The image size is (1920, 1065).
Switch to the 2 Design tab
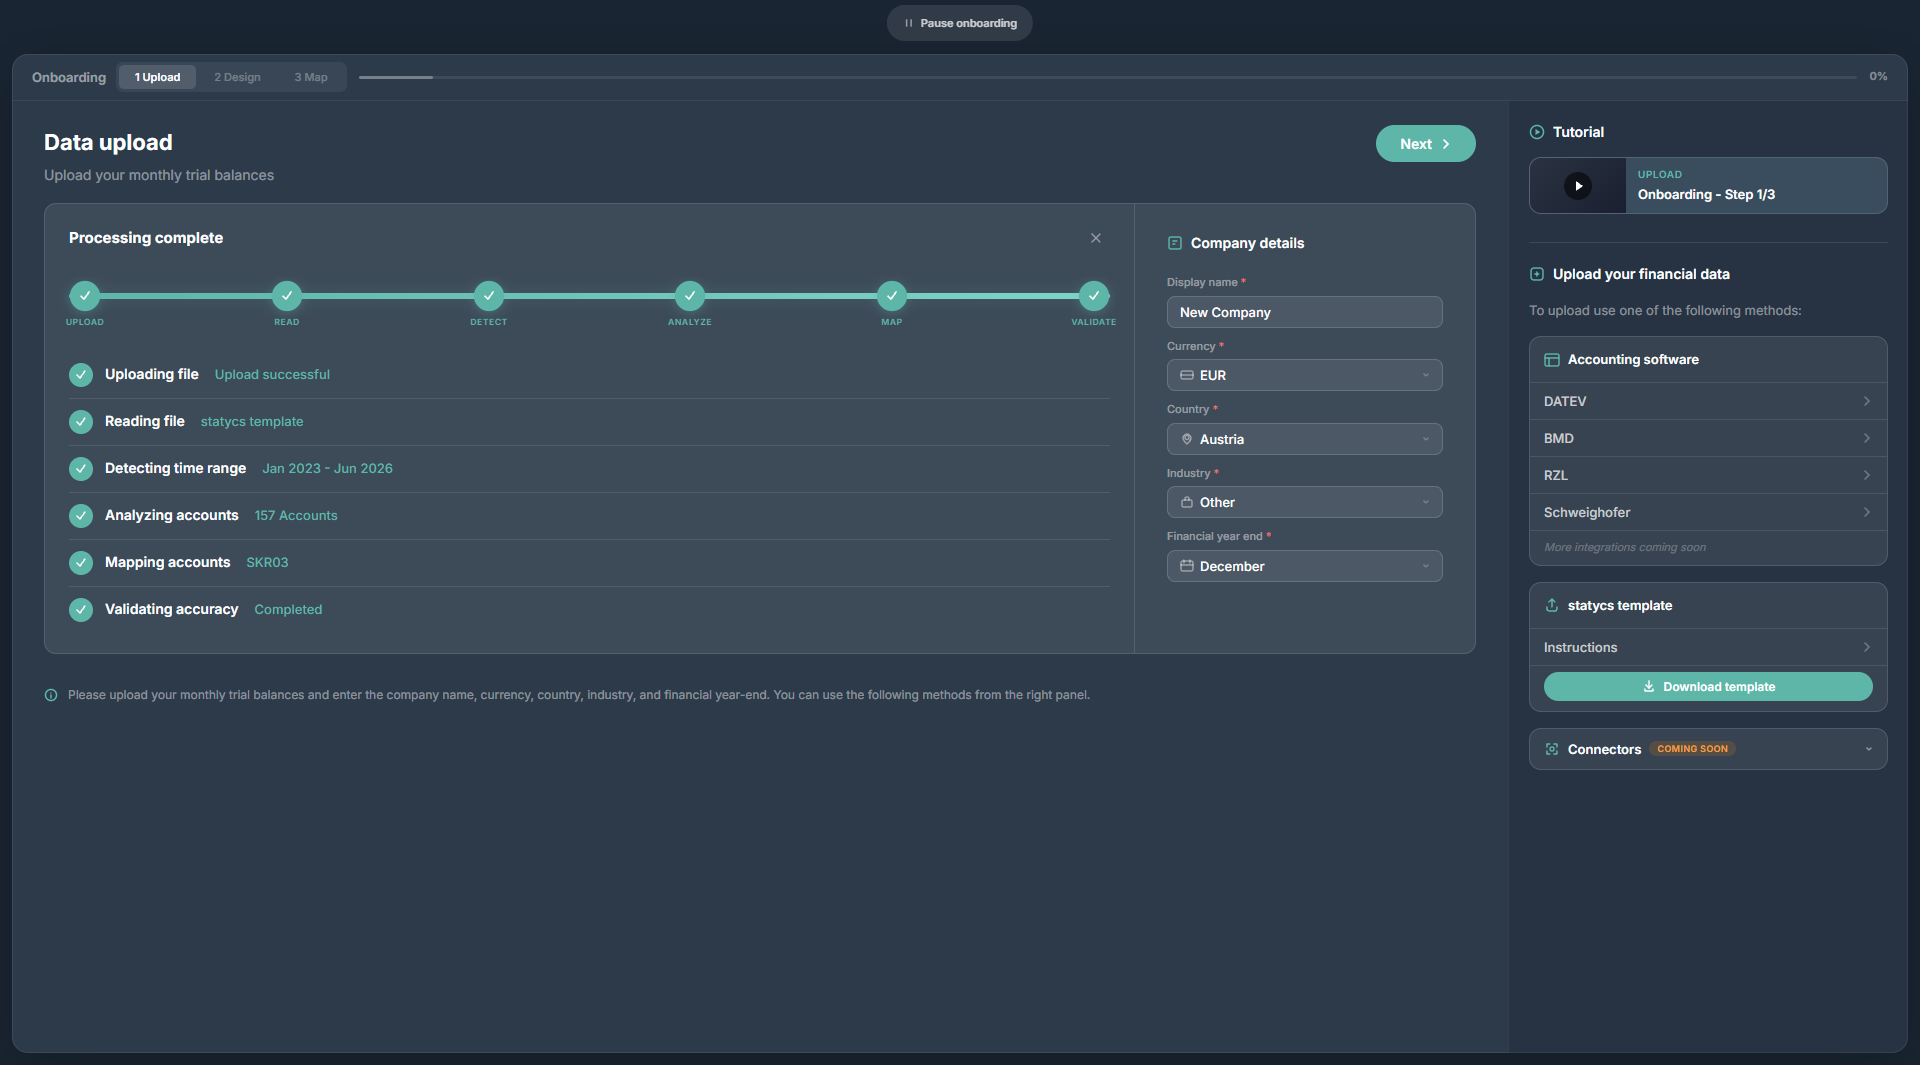[237, 77]
